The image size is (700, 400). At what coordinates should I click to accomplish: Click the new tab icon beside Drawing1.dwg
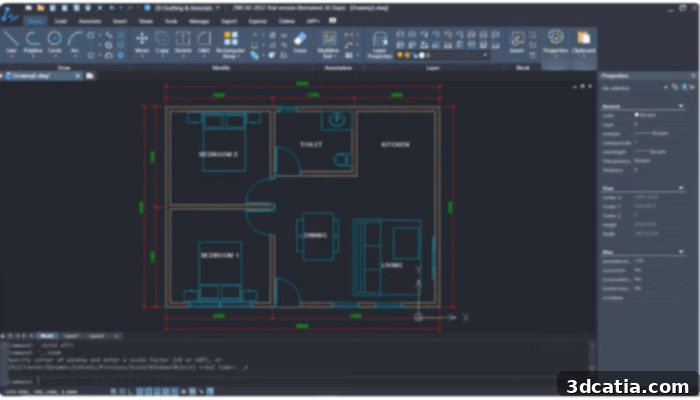[90, 76]
